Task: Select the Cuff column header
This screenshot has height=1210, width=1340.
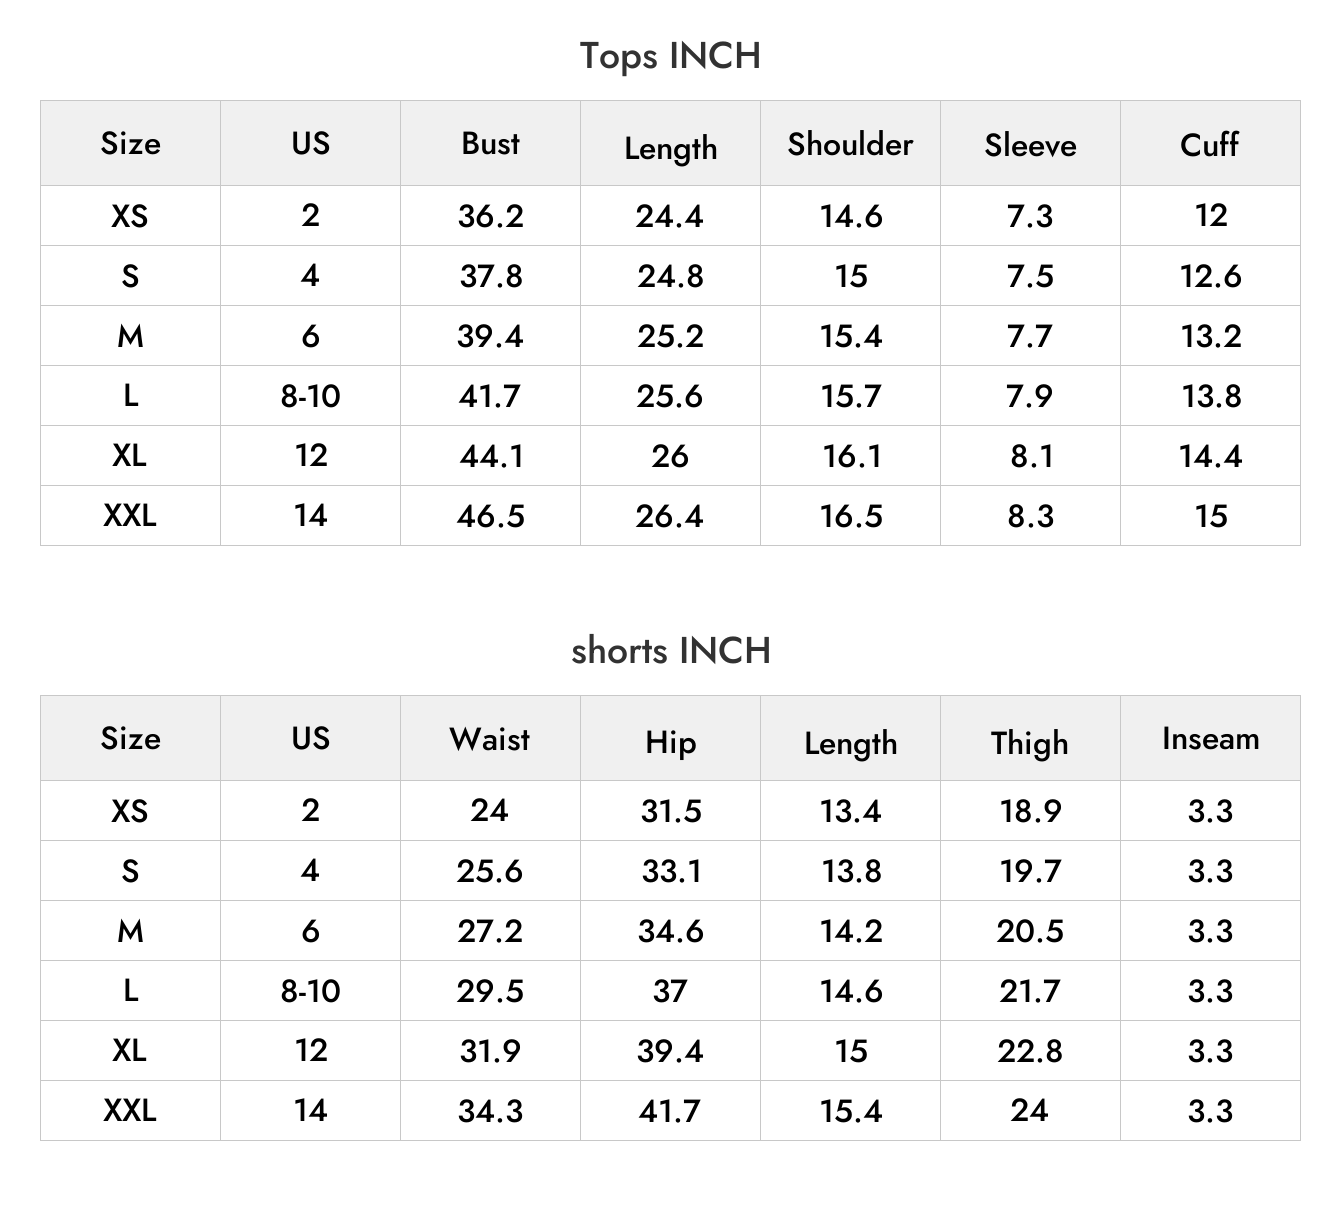Action: point(1210,144)
